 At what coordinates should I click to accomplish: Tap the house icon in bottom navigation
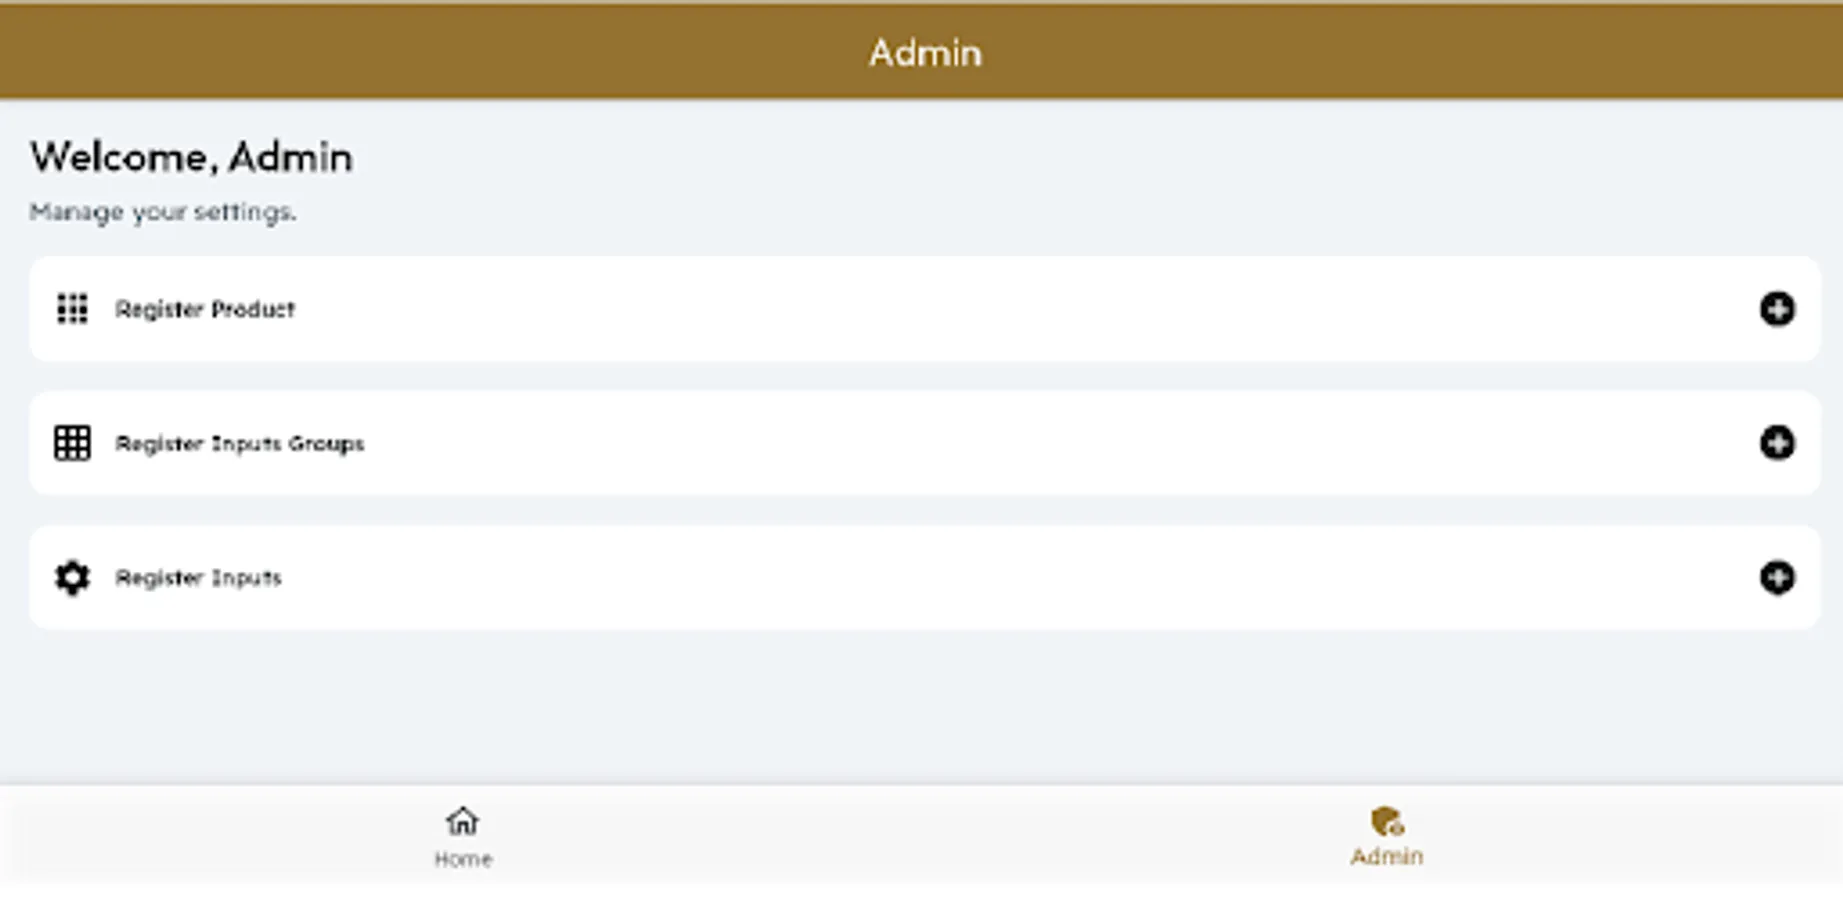pos(462,822)
